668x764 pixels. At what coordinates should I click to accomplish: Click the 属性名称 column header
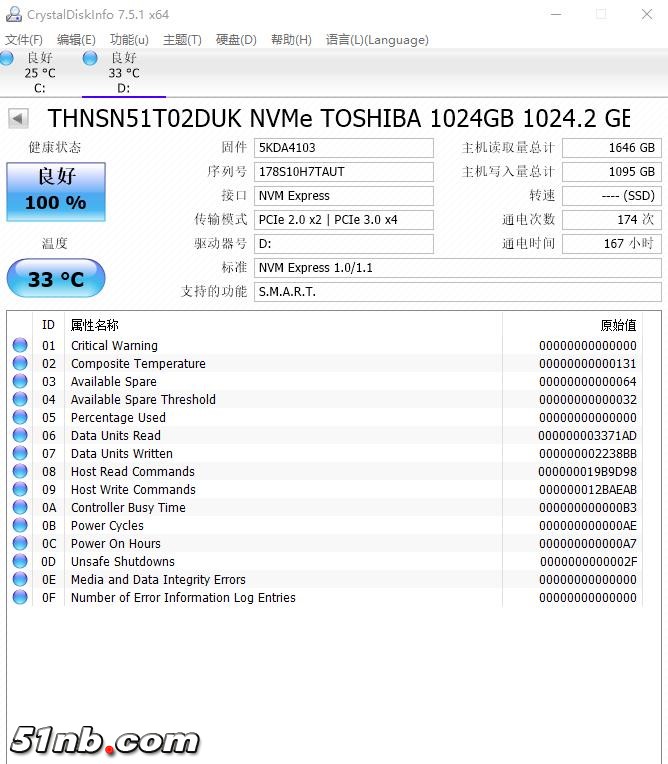95,325
